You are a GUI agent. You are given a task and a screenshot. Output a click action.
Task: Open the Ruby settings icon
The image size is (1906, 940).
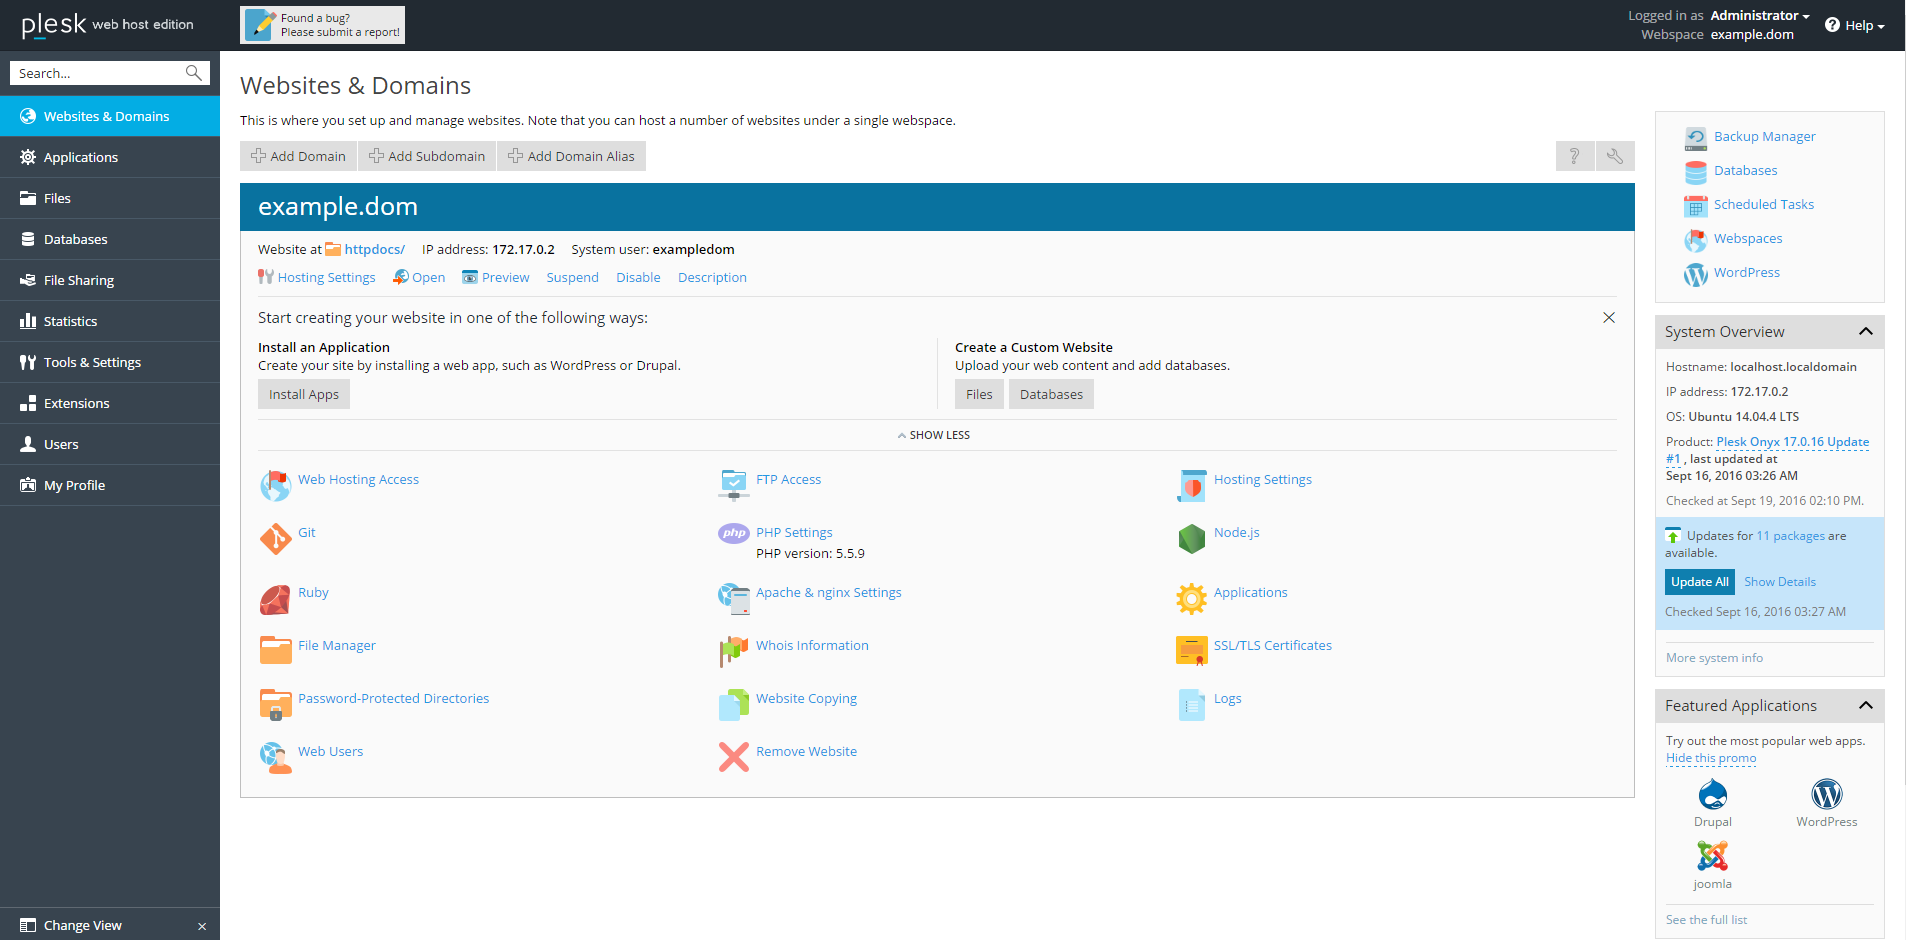coord(275,599)
